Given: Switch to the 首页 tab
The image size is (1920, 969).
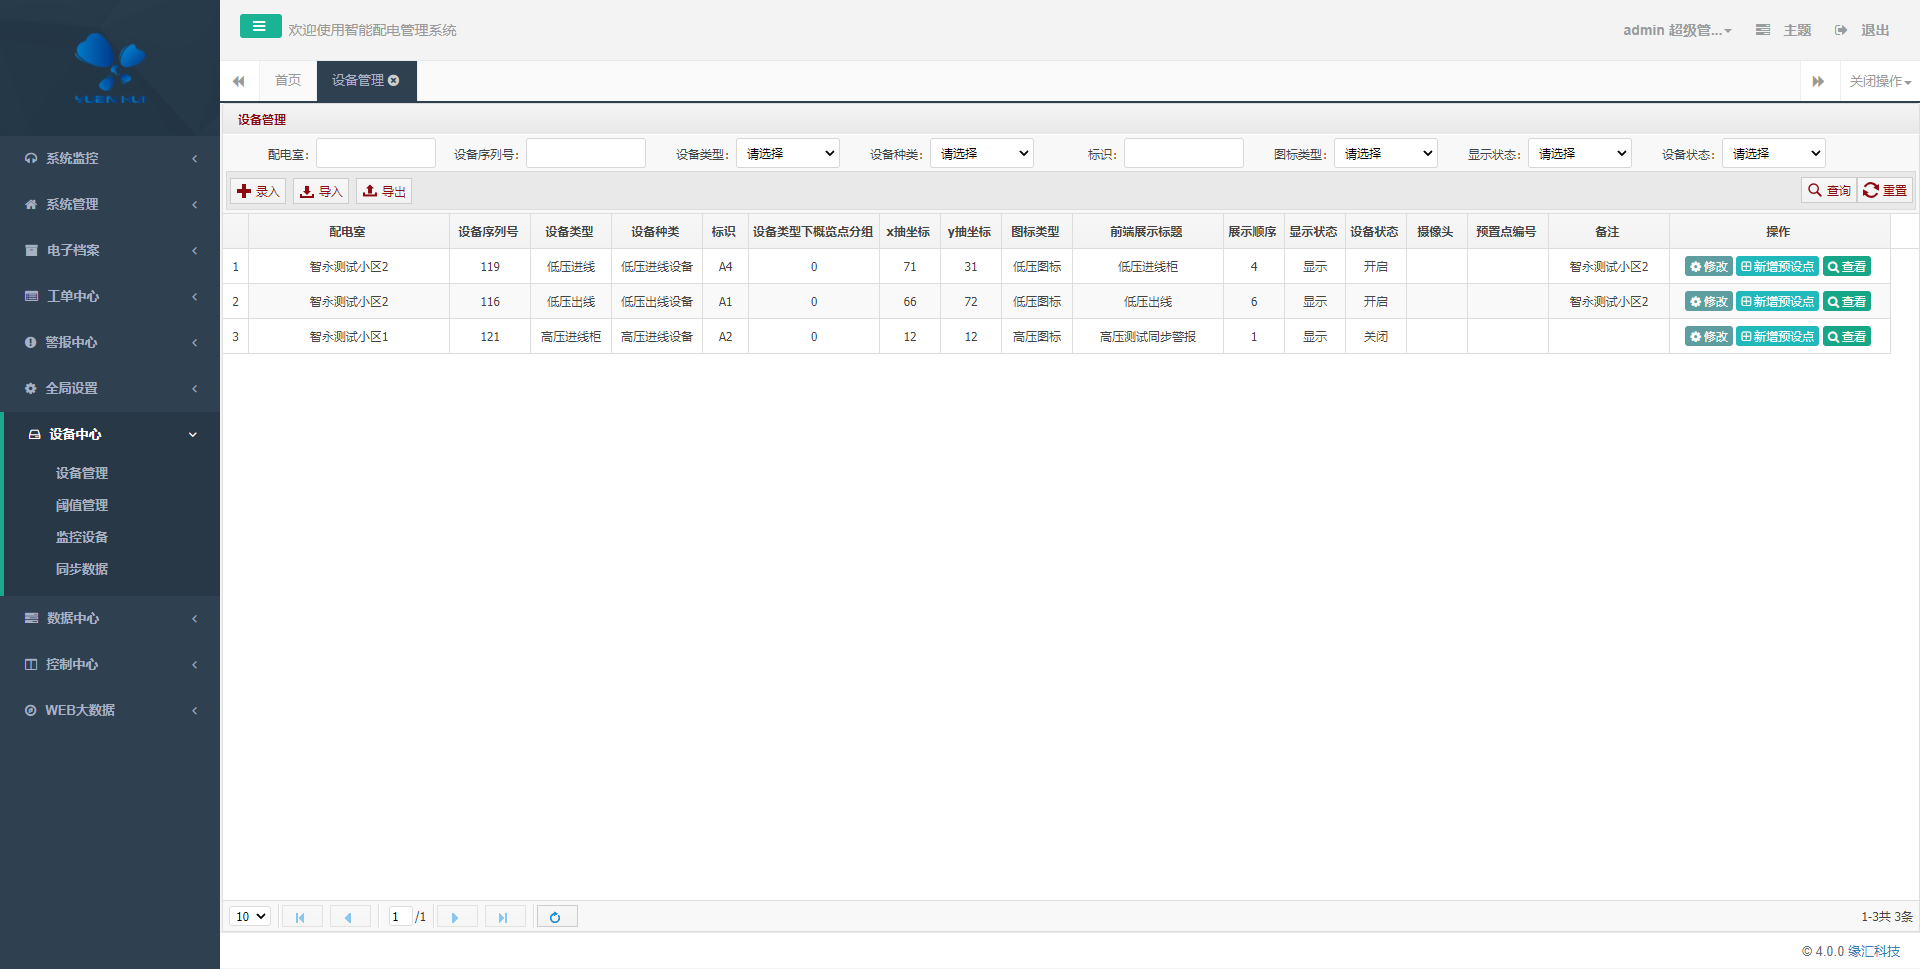Looking at the screenshot, I should point(288,80).
